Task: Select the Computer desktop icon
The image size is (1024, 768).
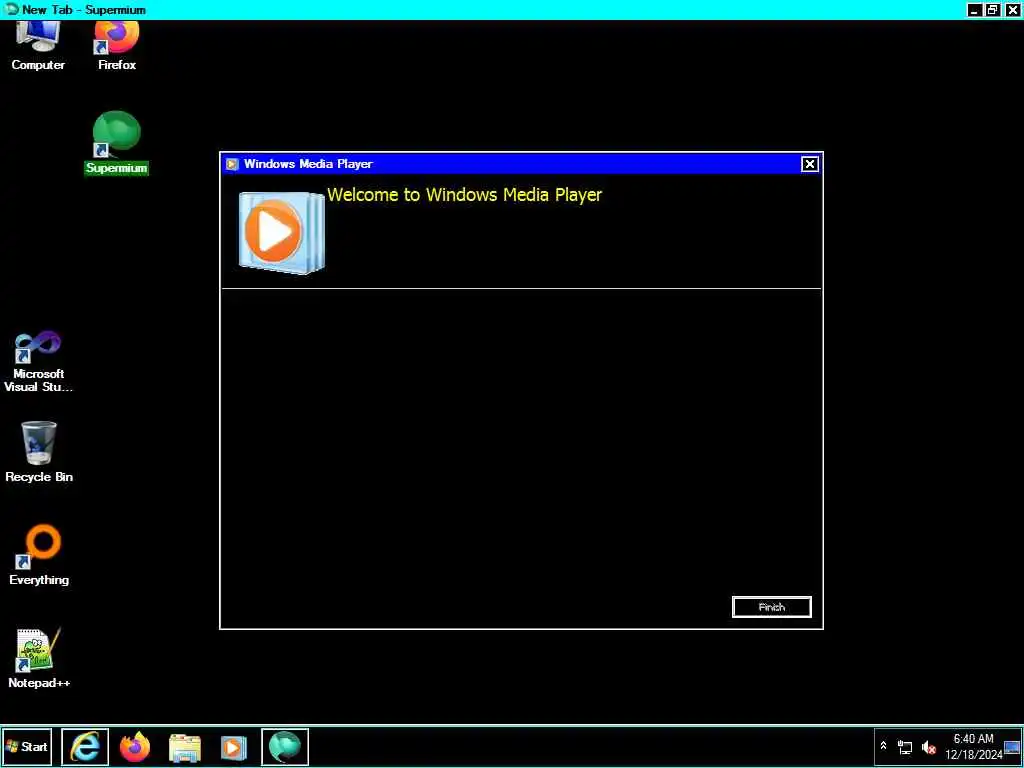Action: tap(38, 46)
